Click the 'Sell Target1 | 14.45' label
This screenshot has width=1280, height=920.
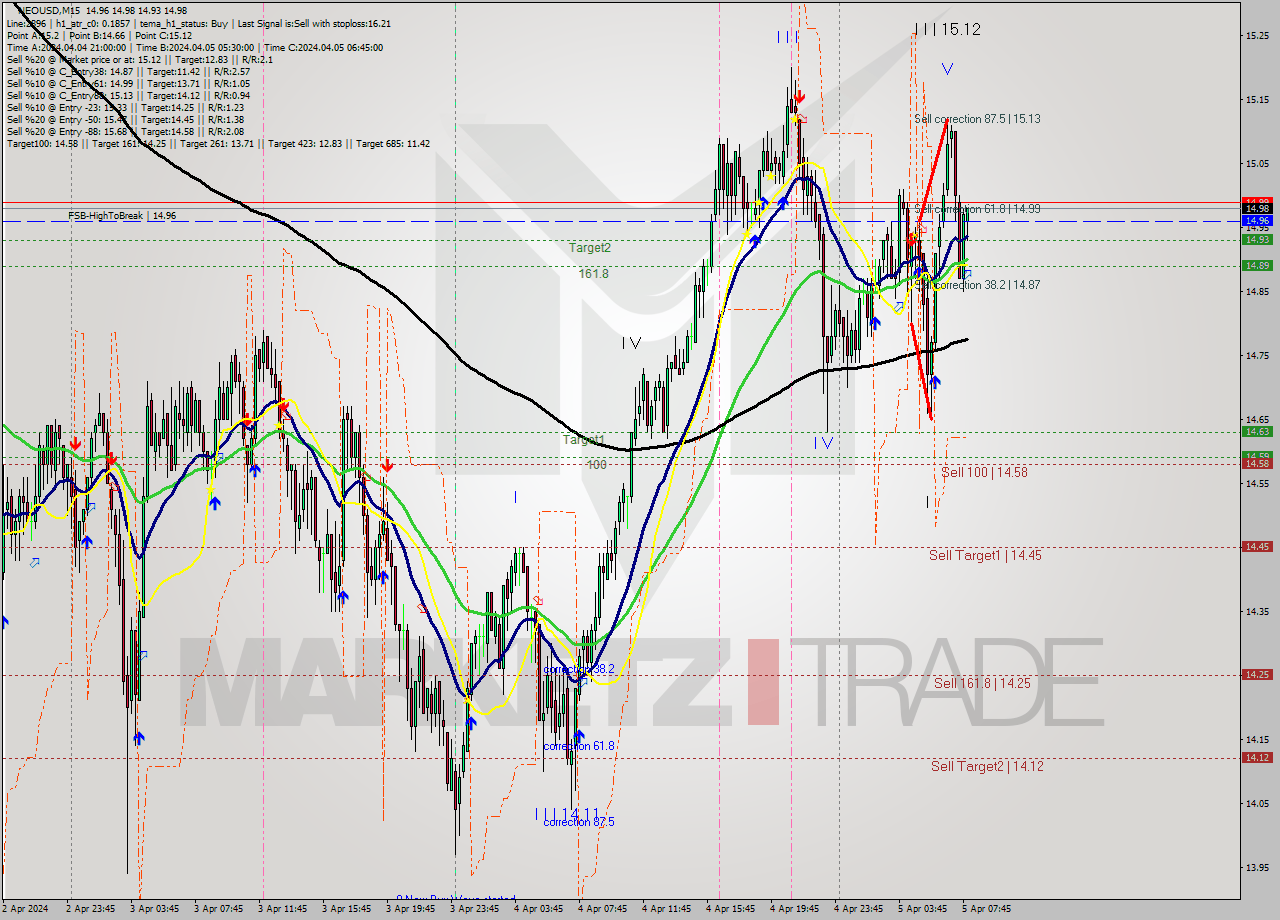pos(985,555)
